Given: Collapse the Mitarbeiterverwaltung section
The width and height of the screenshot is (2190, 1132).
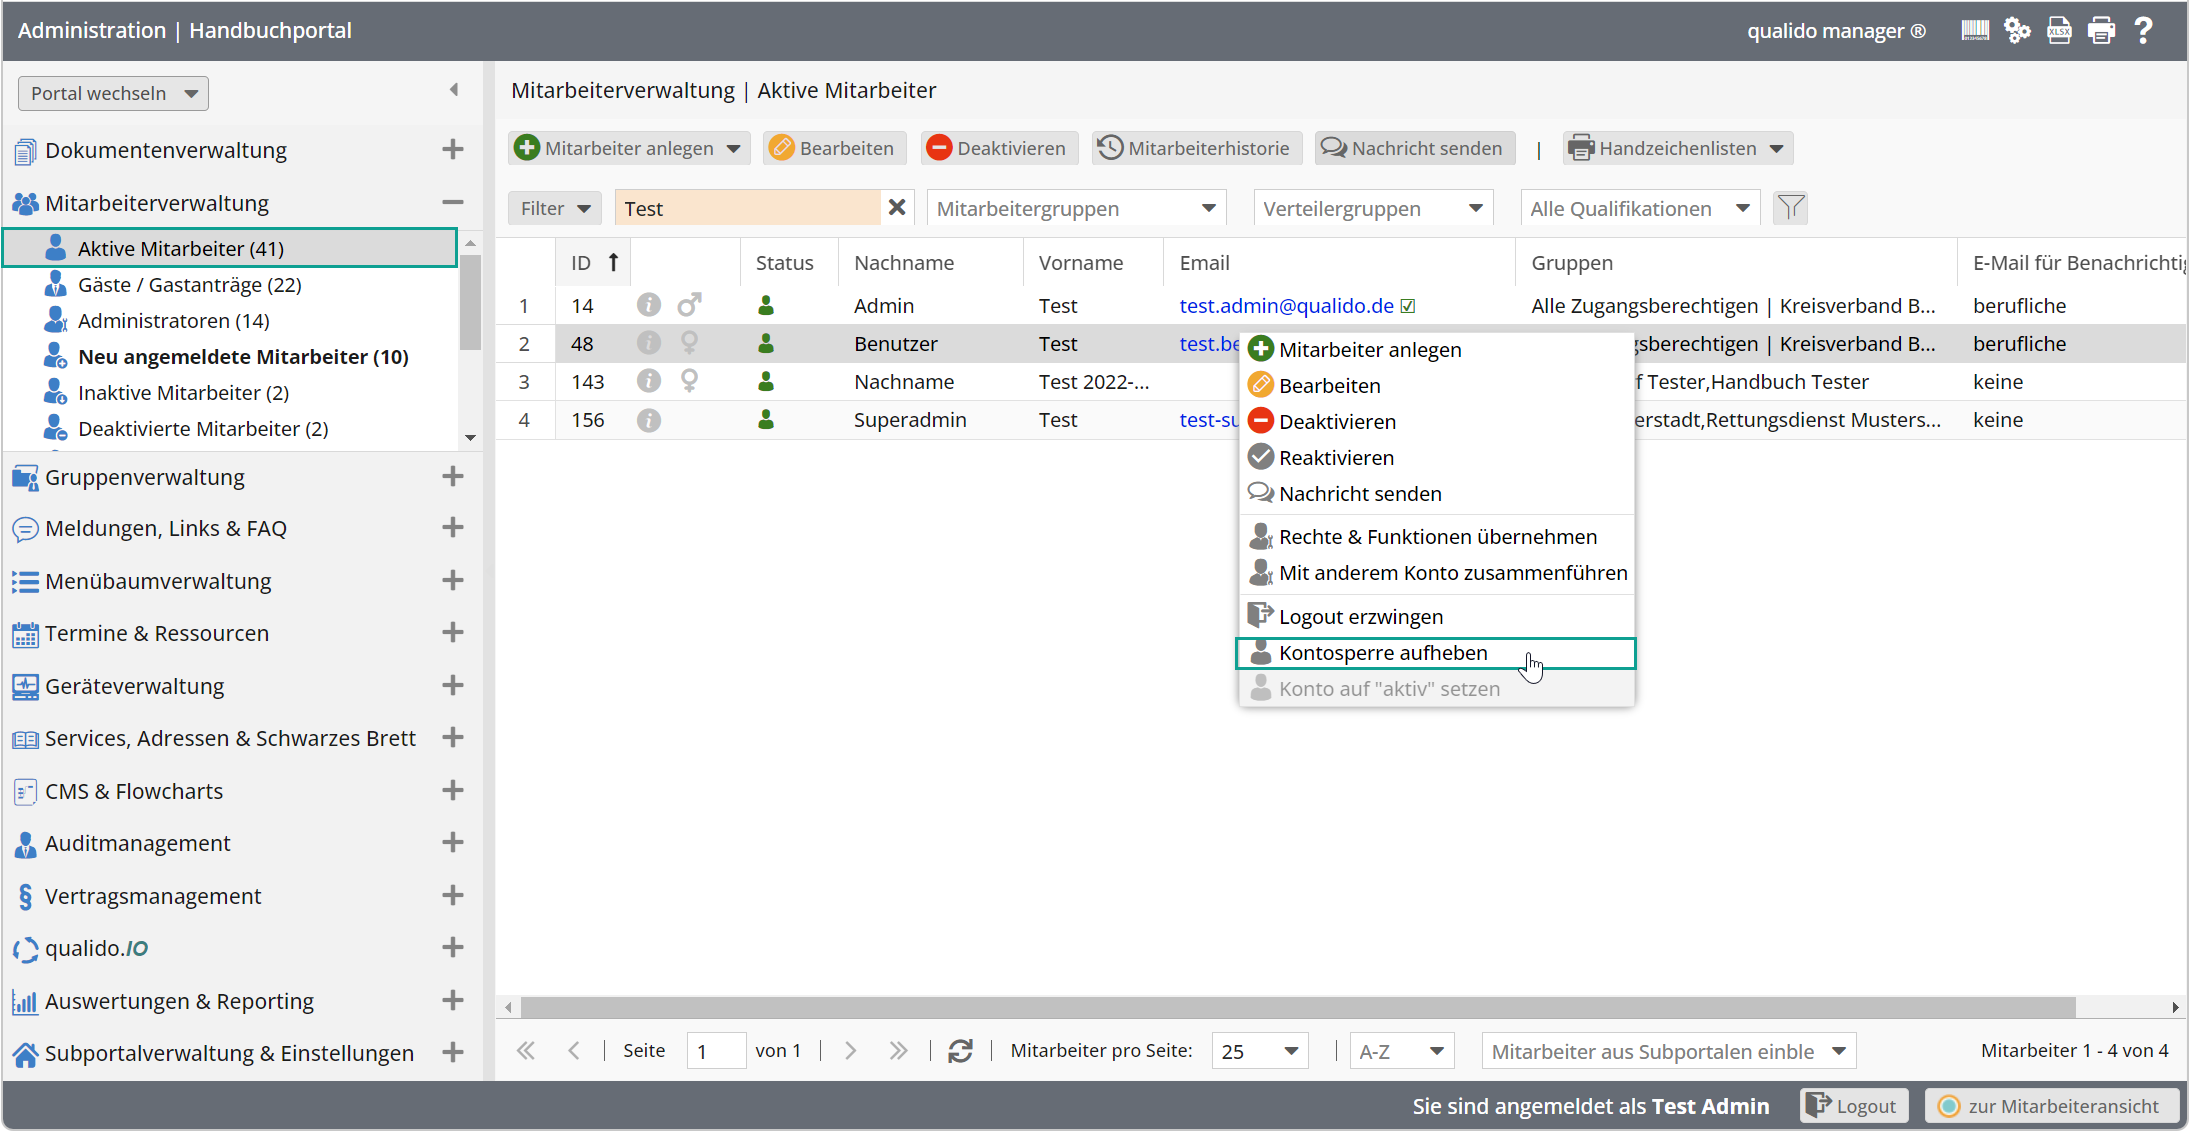Looking at the screenshot, I should pyautogui.click(x=452, y=203).
